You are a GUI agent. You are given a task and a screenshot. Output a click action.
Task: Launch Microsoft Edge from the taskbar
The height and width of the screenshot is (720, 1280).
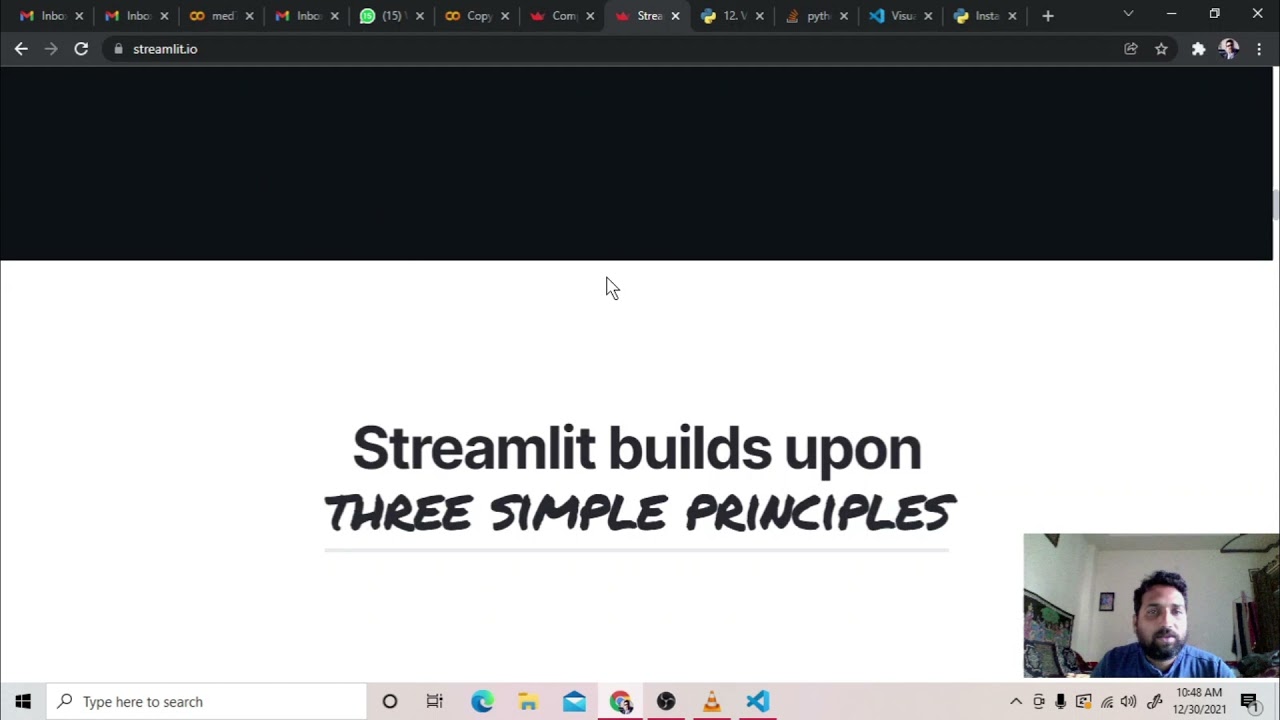tap(482, 701)
